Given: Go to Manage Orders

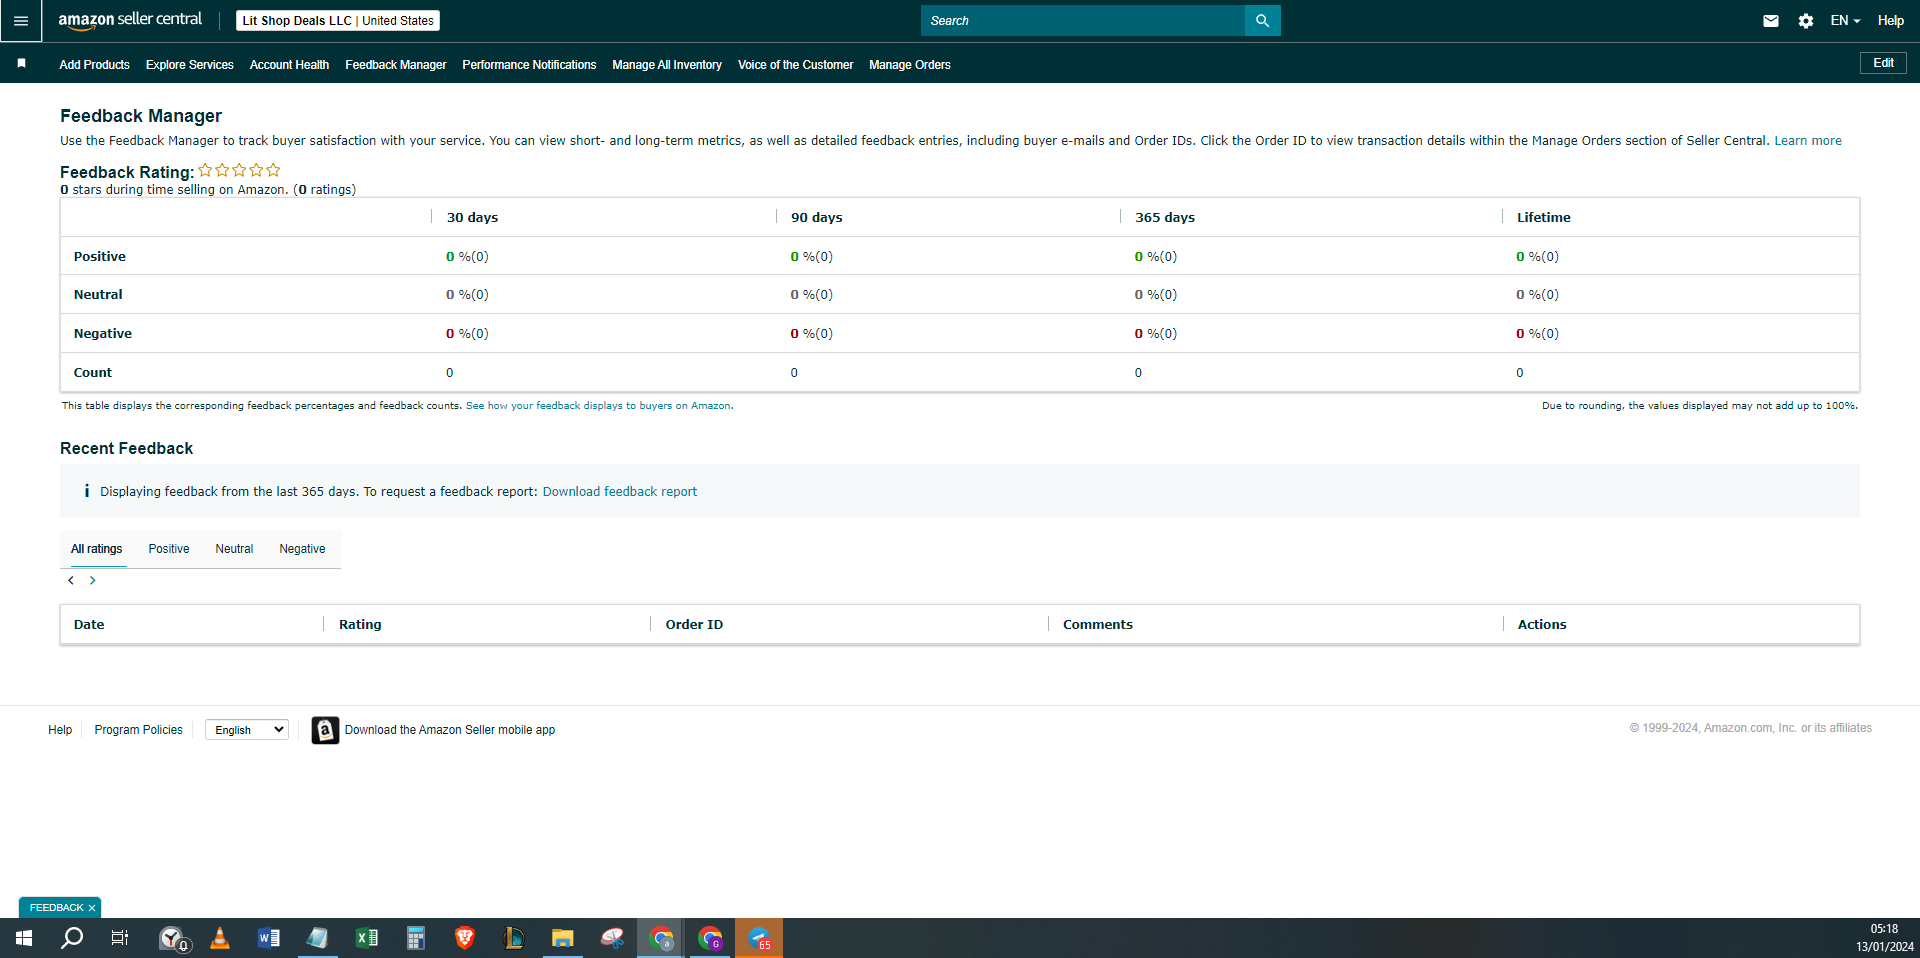Looking at the screenshot, I should (910, 65).
